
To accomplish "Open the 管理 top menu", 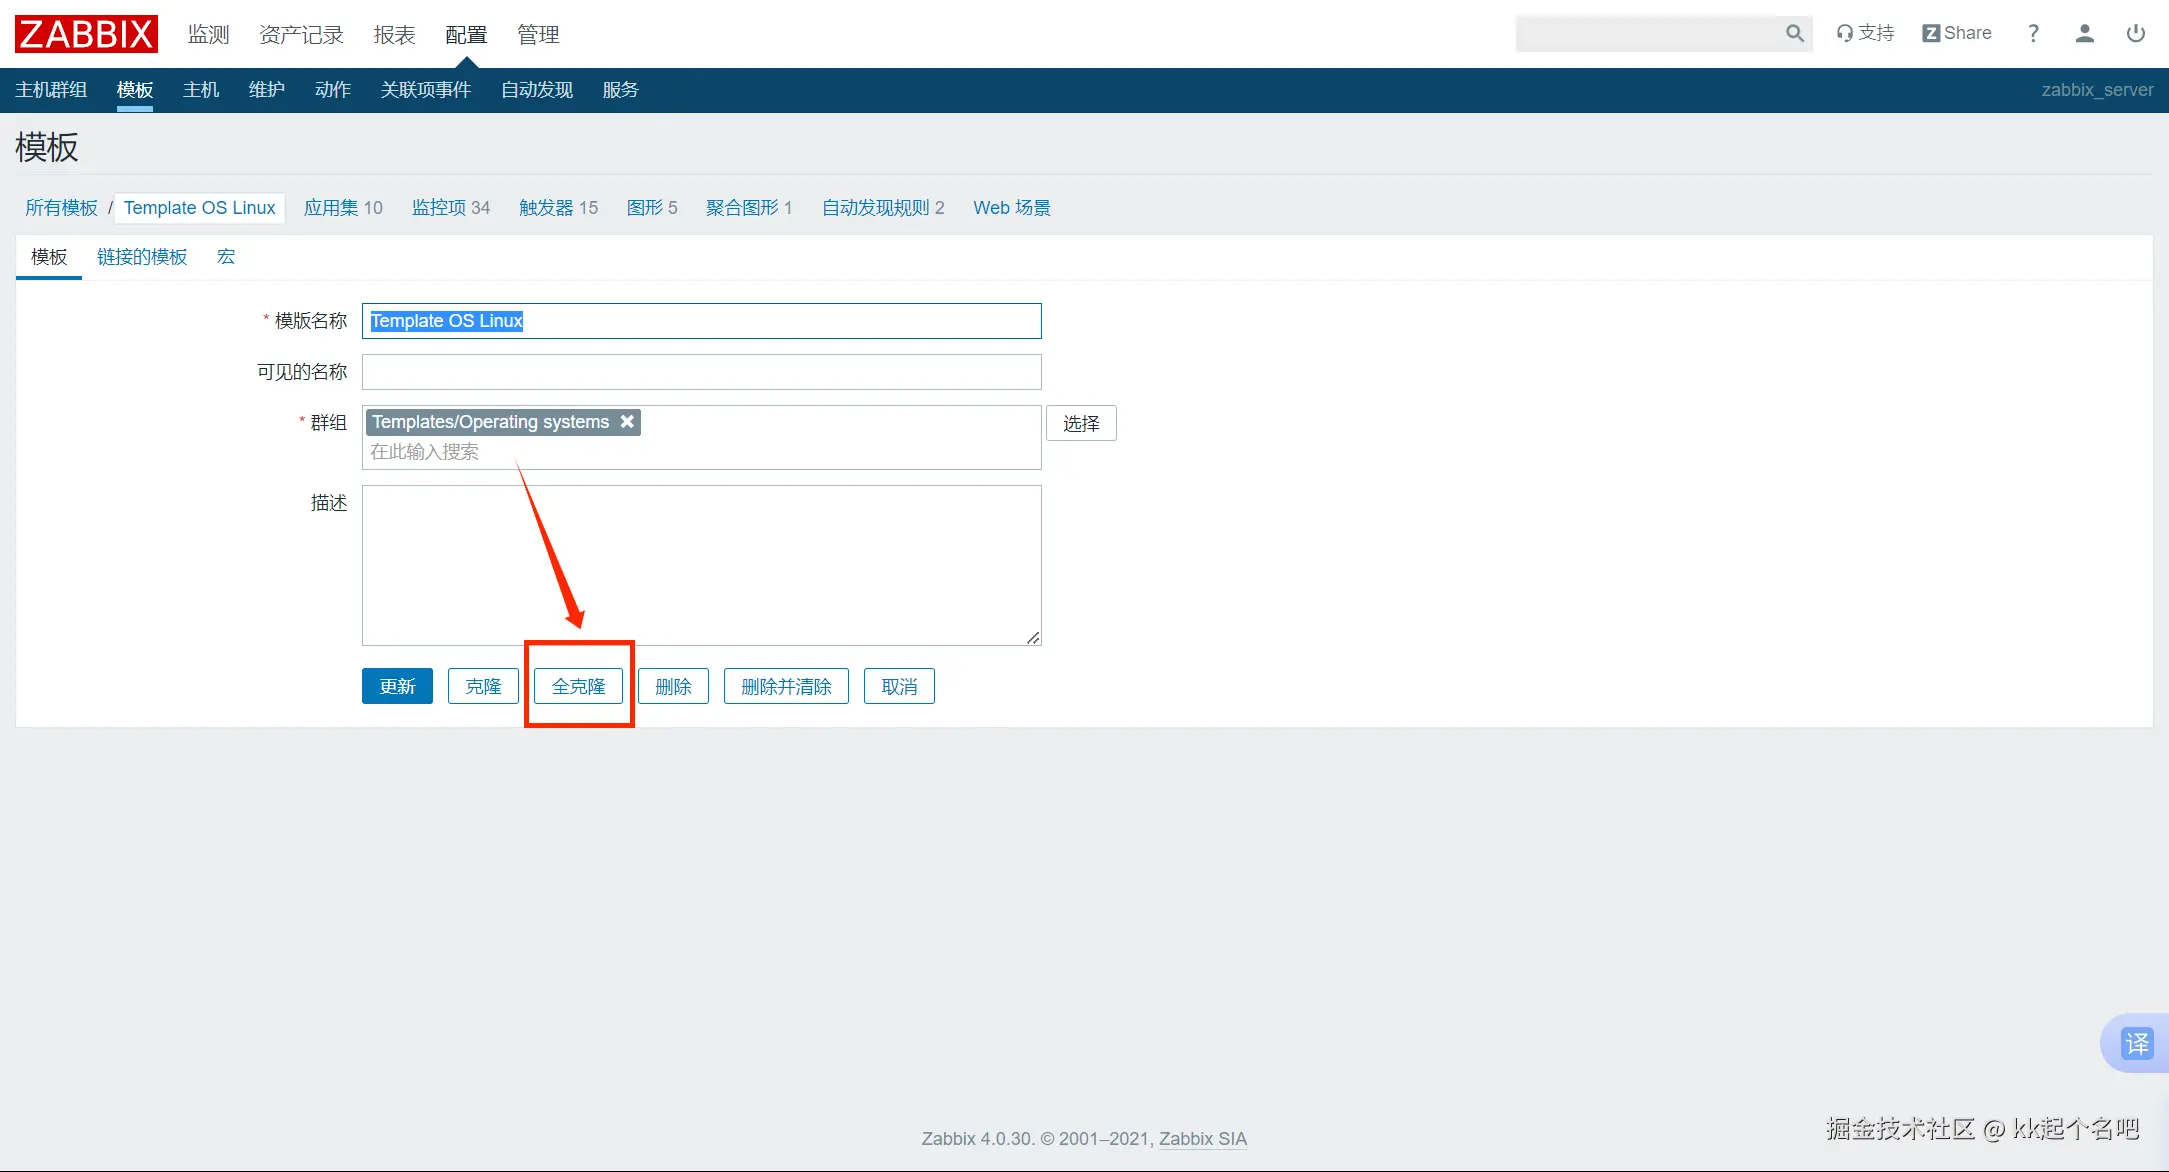I will click(538, 35).
